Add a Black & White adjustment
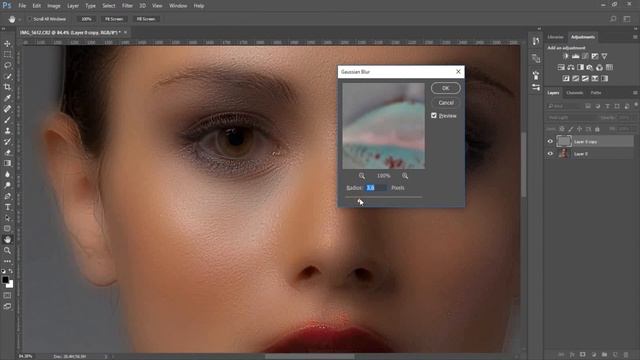The image size is (640, 360). [x=580, y=67]
